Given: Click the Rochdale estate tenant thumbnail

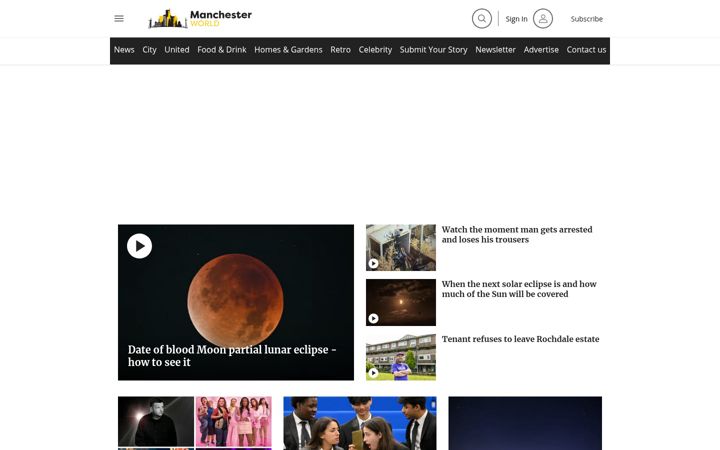Looking at the screenshot, I should point(401,357).
